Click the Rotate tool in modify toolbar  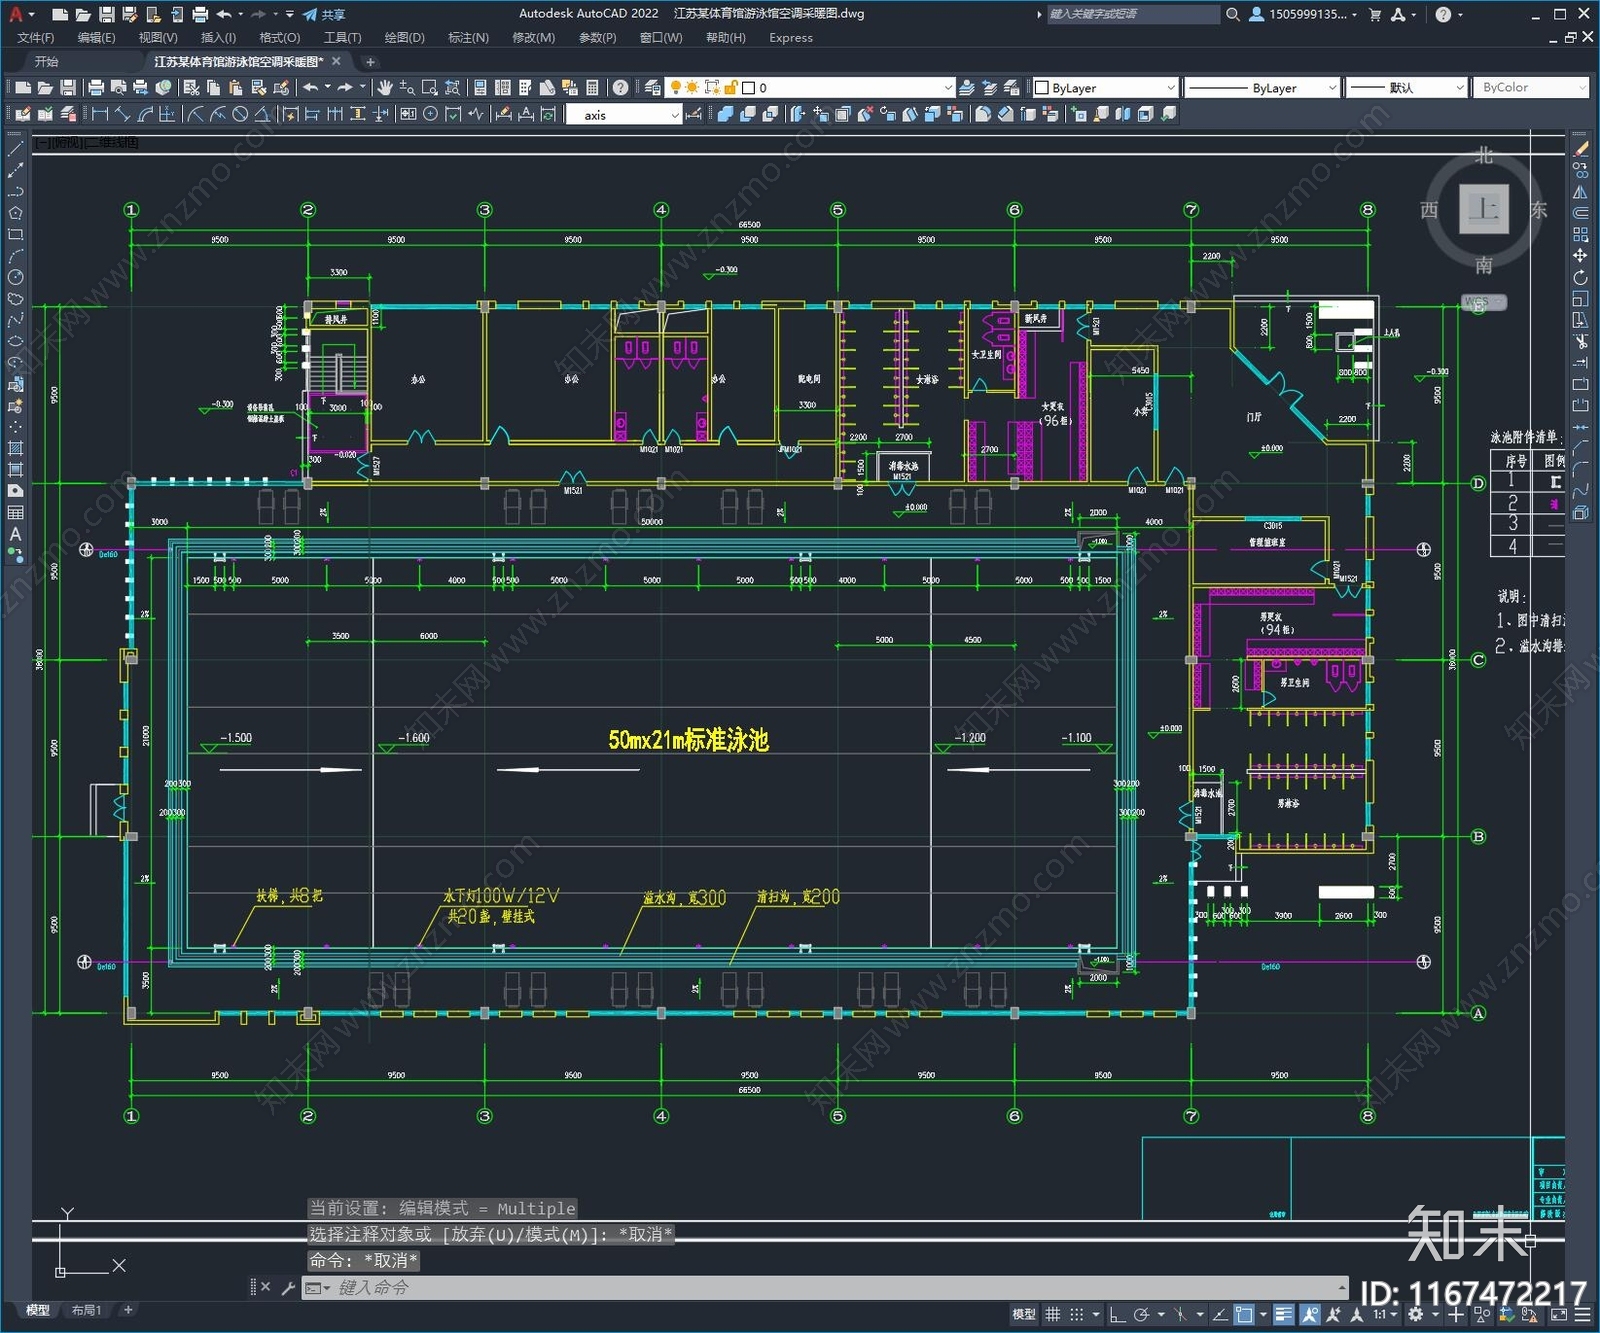pyautogui.click(x=1580, y=277)
